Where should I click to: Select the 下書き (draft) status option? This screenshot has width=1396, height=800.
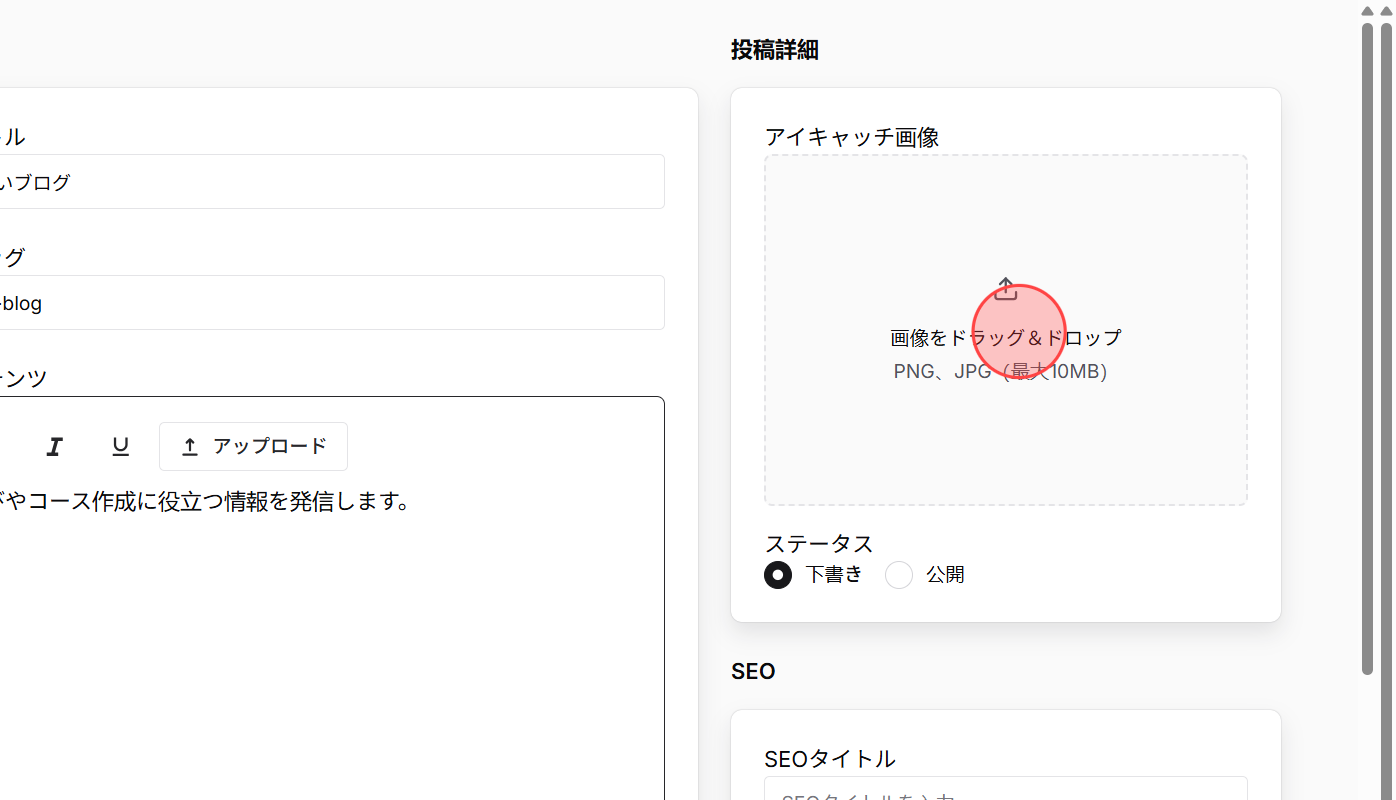tap(778, 575)
